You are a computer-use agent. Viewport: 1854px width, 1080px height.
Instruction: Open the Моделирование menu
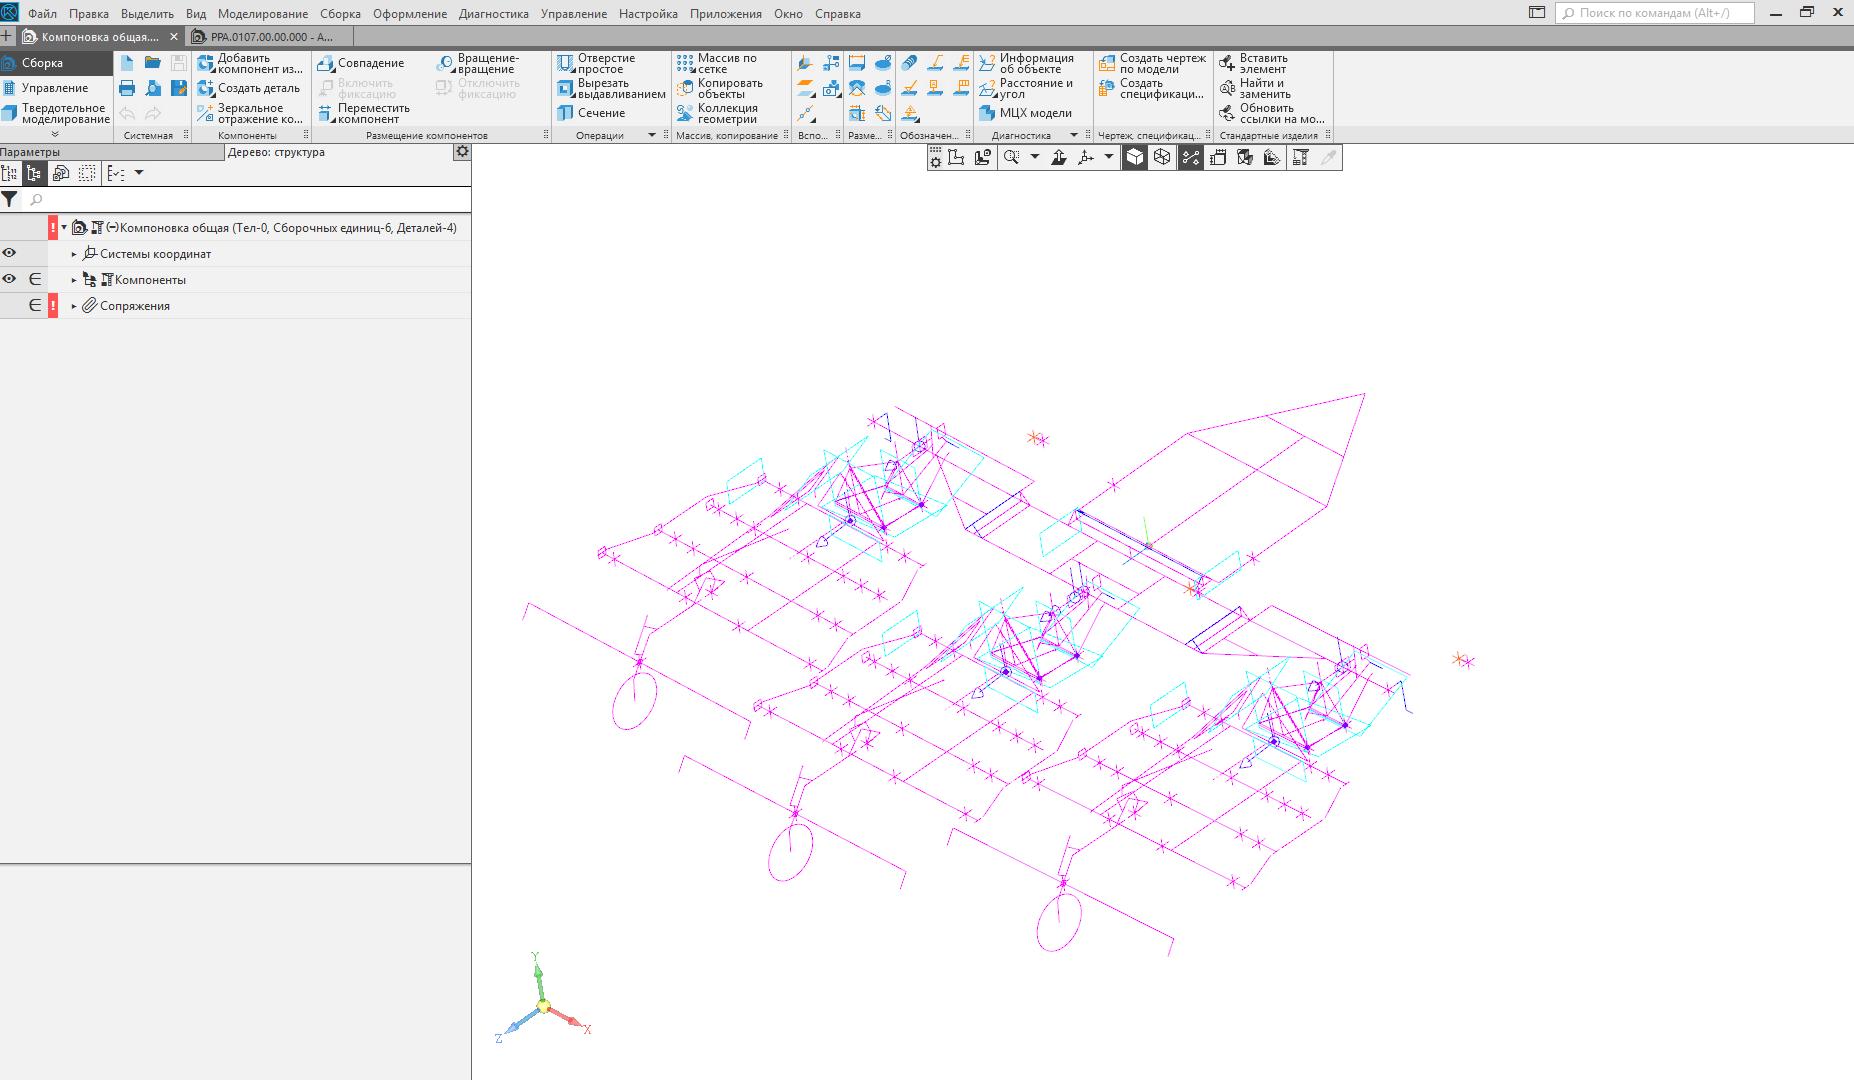point(262,14)
